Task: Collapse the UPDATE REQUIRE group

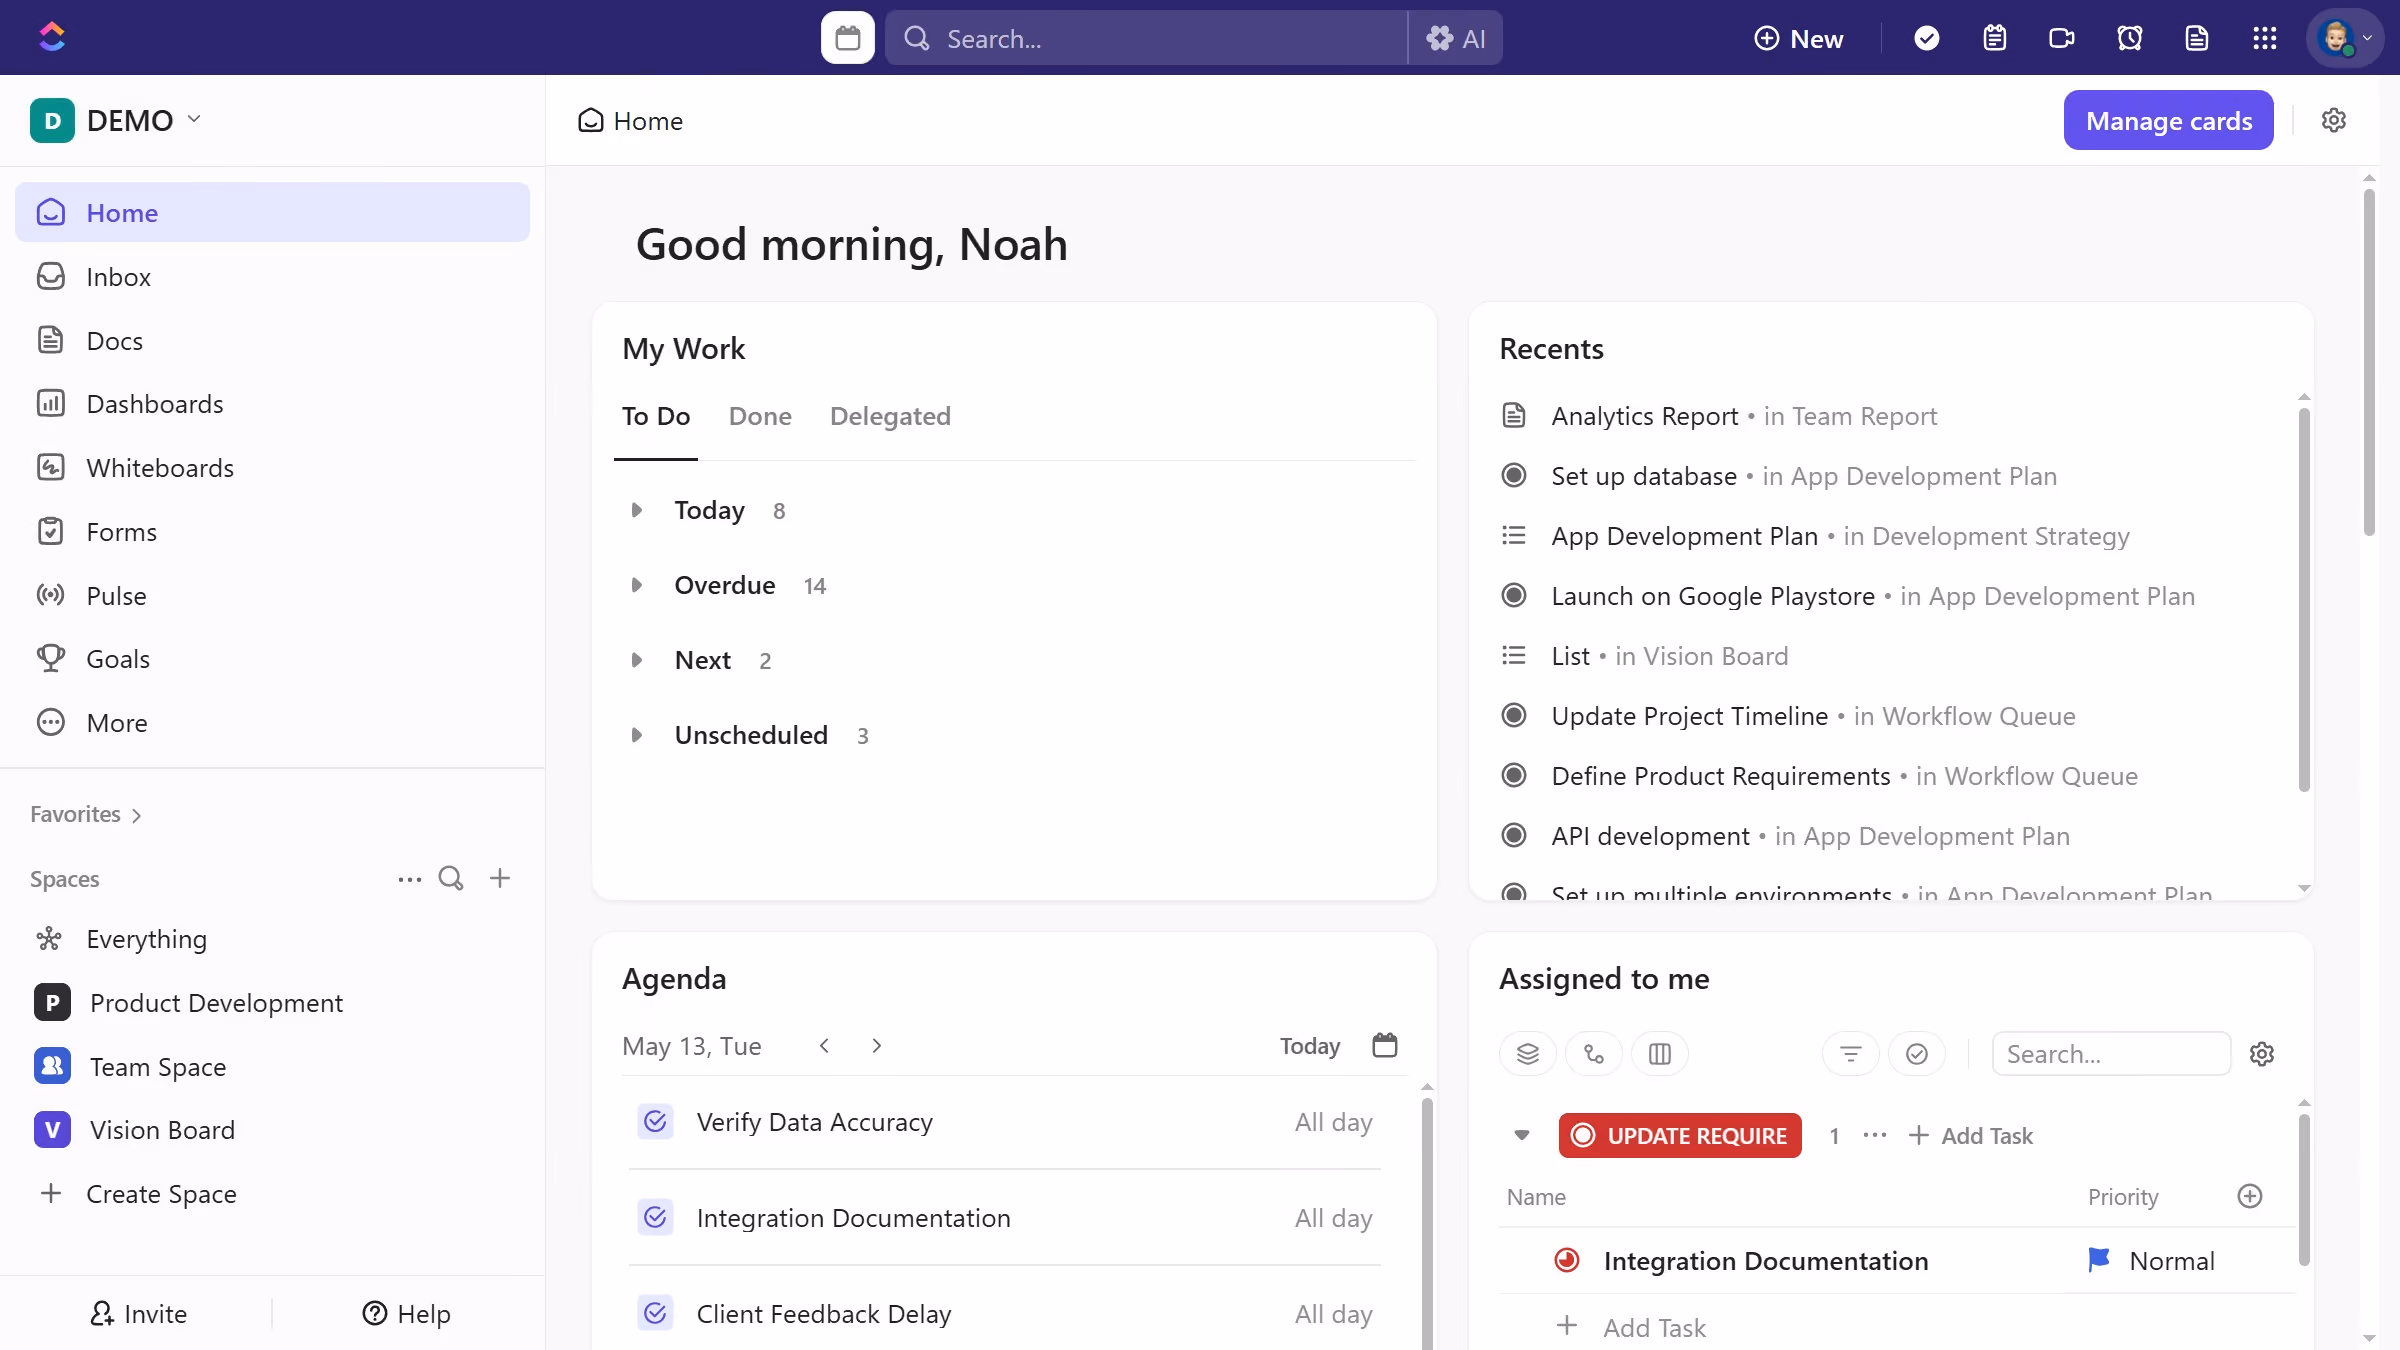Action: (x=1521, y=1135)
